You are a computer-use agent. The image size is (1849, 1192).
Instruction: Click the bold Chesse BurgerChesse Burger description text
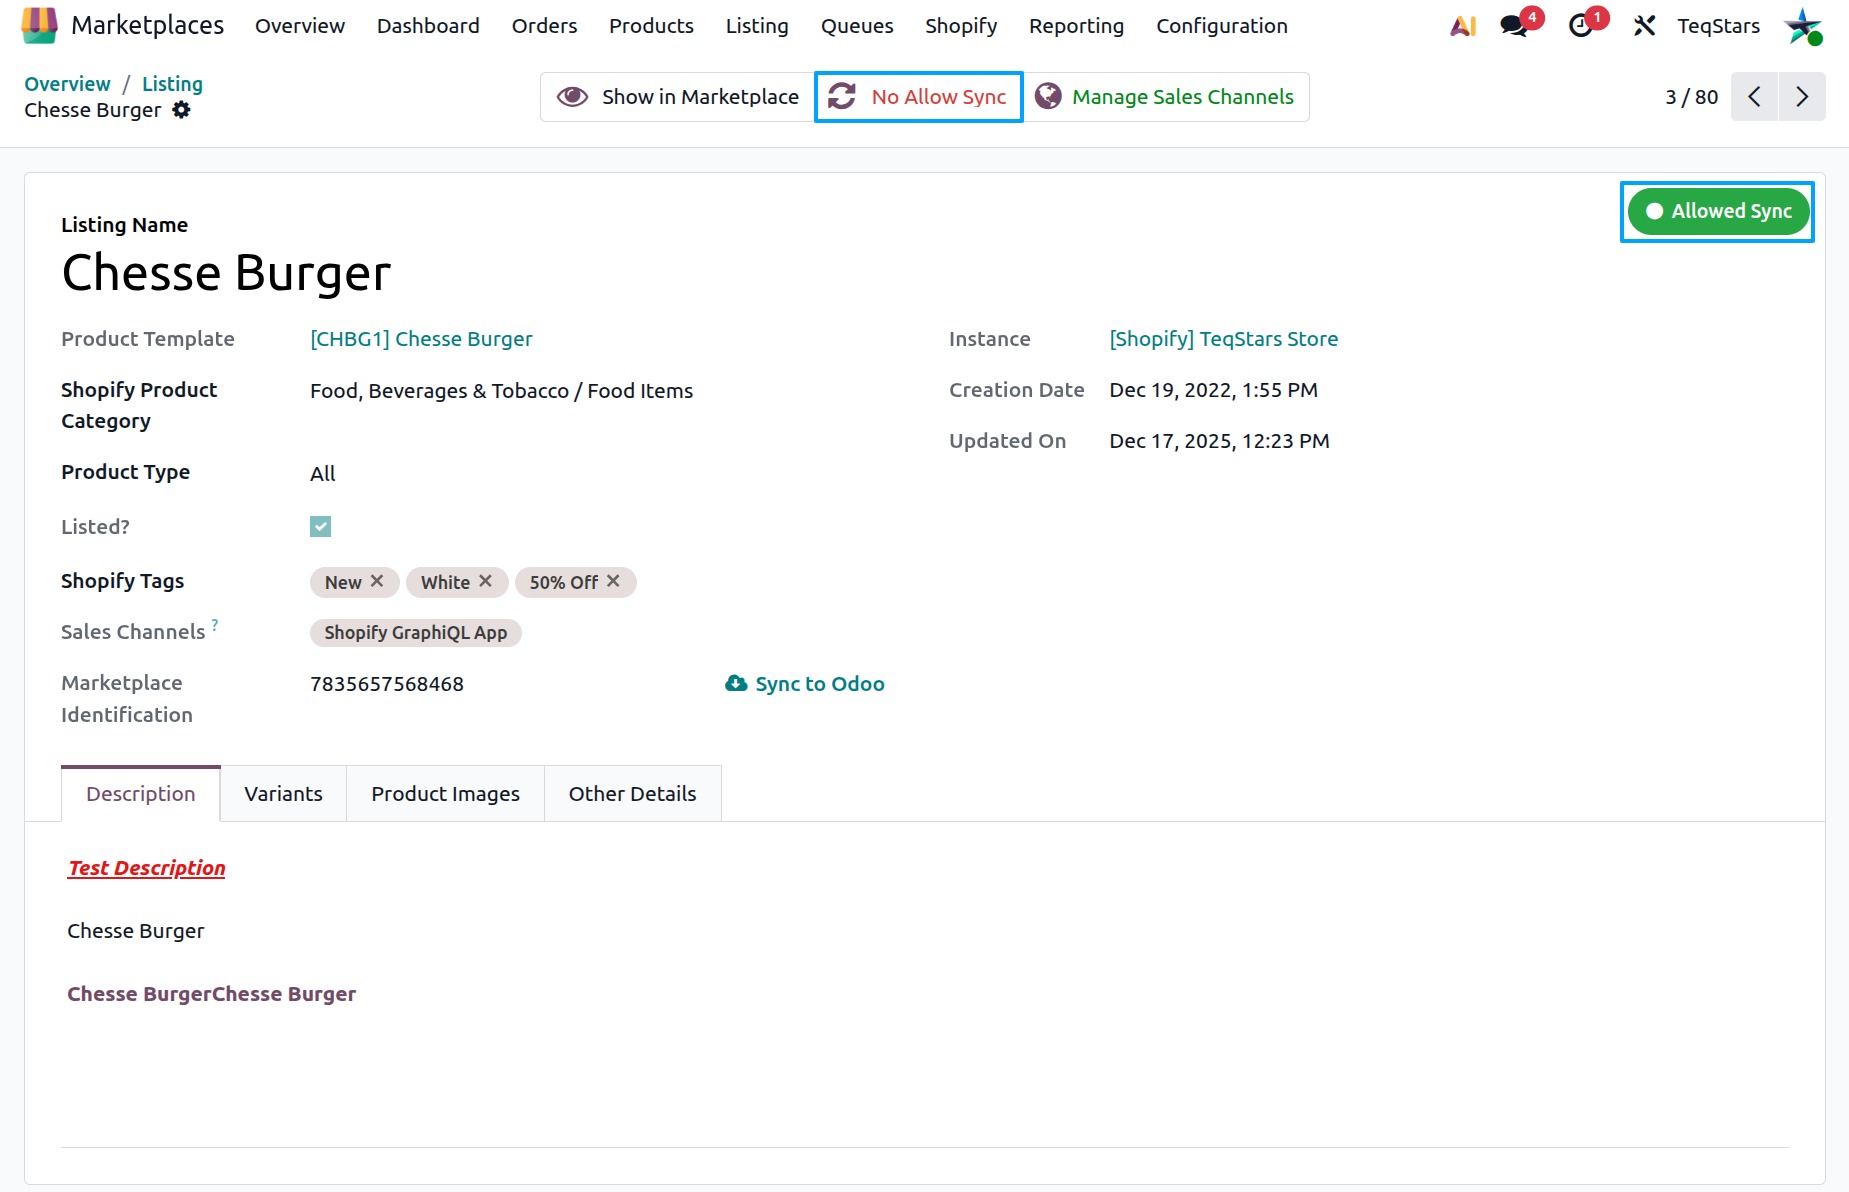point(211,994)
